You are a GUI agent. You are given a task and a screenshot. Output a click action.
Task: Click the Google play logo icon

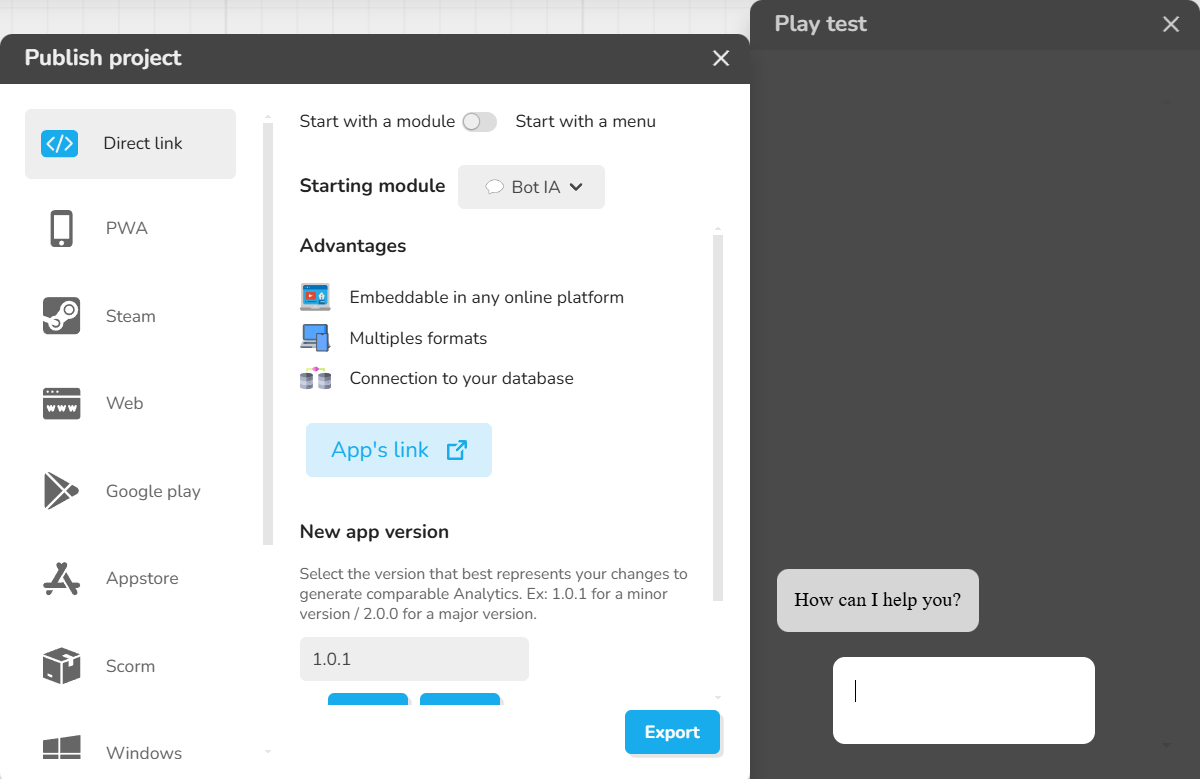click(61, 491)
